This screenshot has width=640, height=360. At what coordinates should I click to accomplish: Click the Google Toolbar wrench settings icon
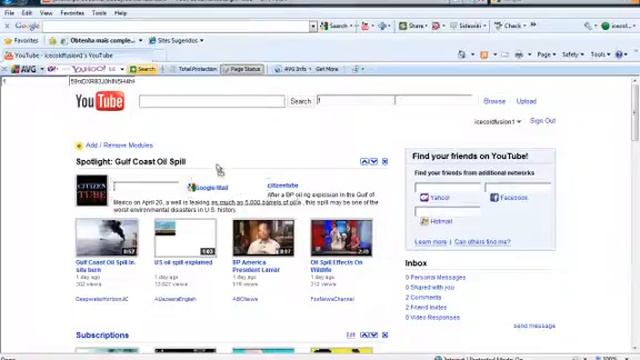(588, 26)
